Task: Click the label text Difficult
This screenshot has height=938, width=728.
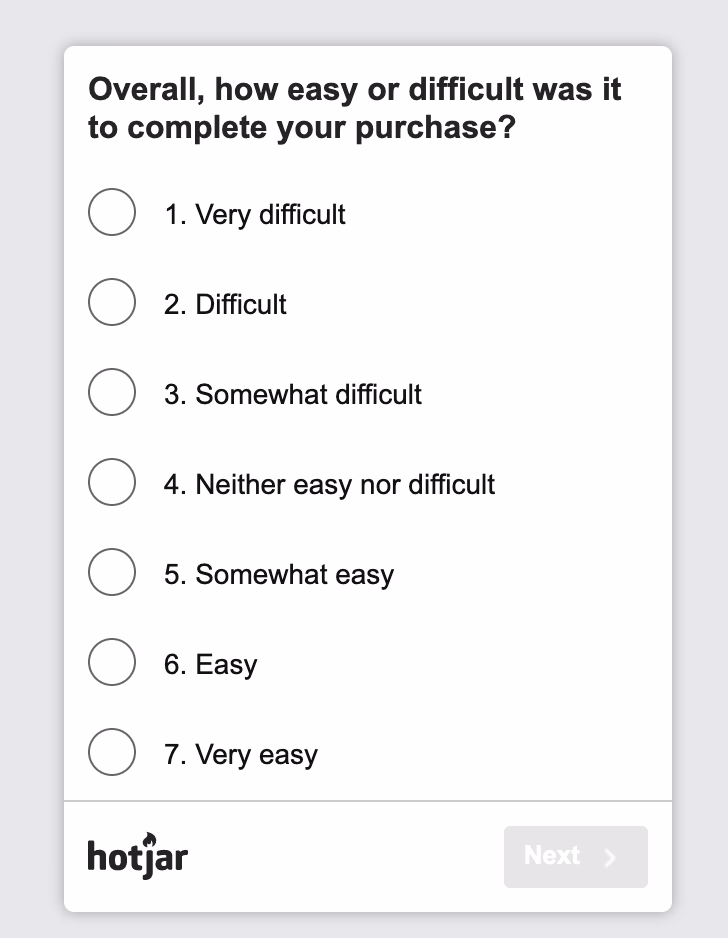Action: pos(225,304)
